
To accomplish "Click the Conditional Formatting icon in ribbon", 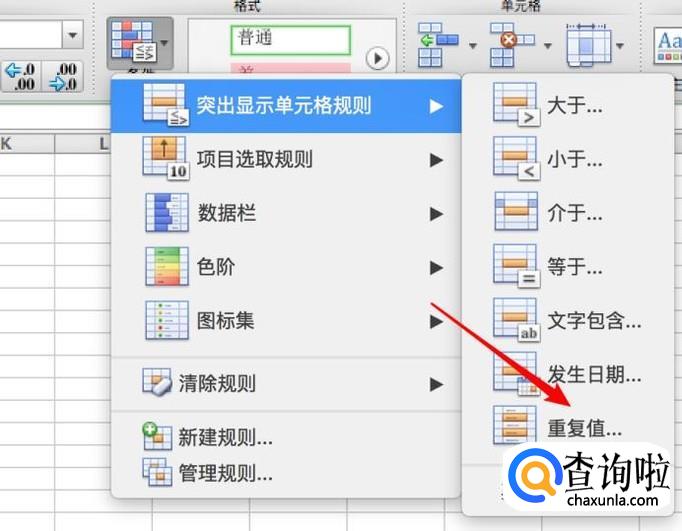I will click(134, 41).
